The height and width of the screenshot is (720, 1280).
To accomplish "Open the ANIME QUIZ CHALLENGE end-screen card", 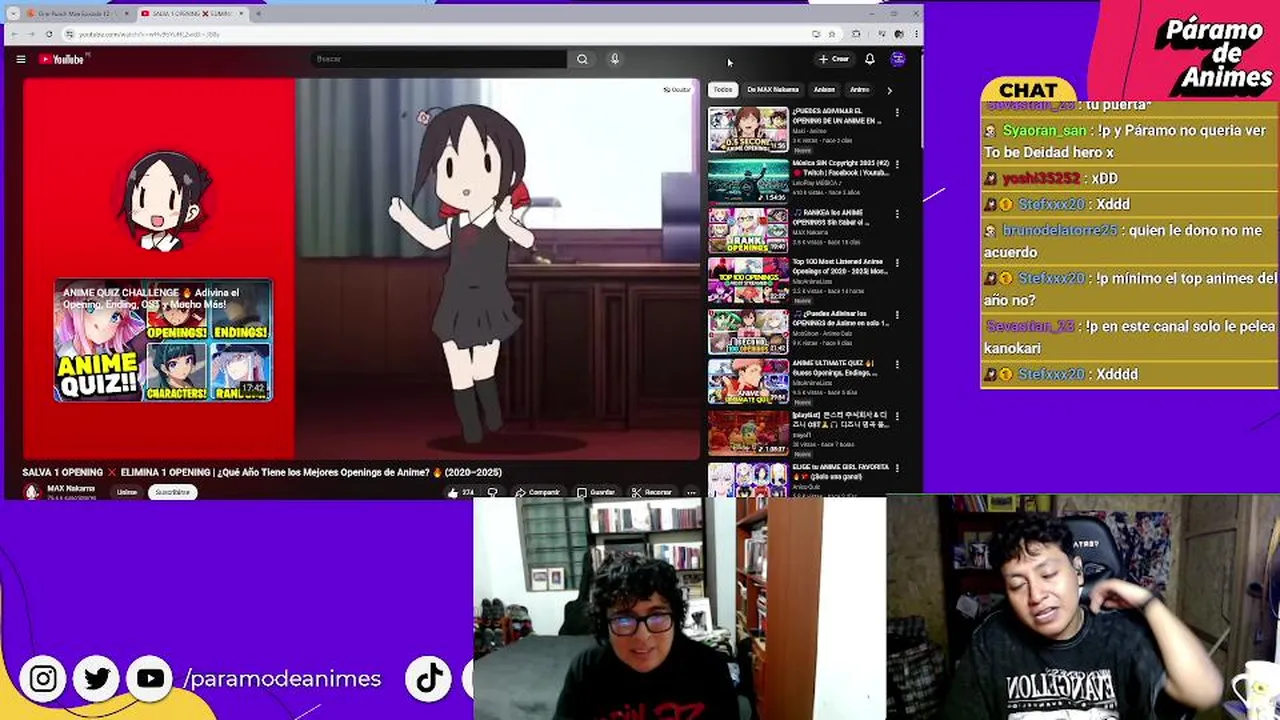I will click(163, 341).
